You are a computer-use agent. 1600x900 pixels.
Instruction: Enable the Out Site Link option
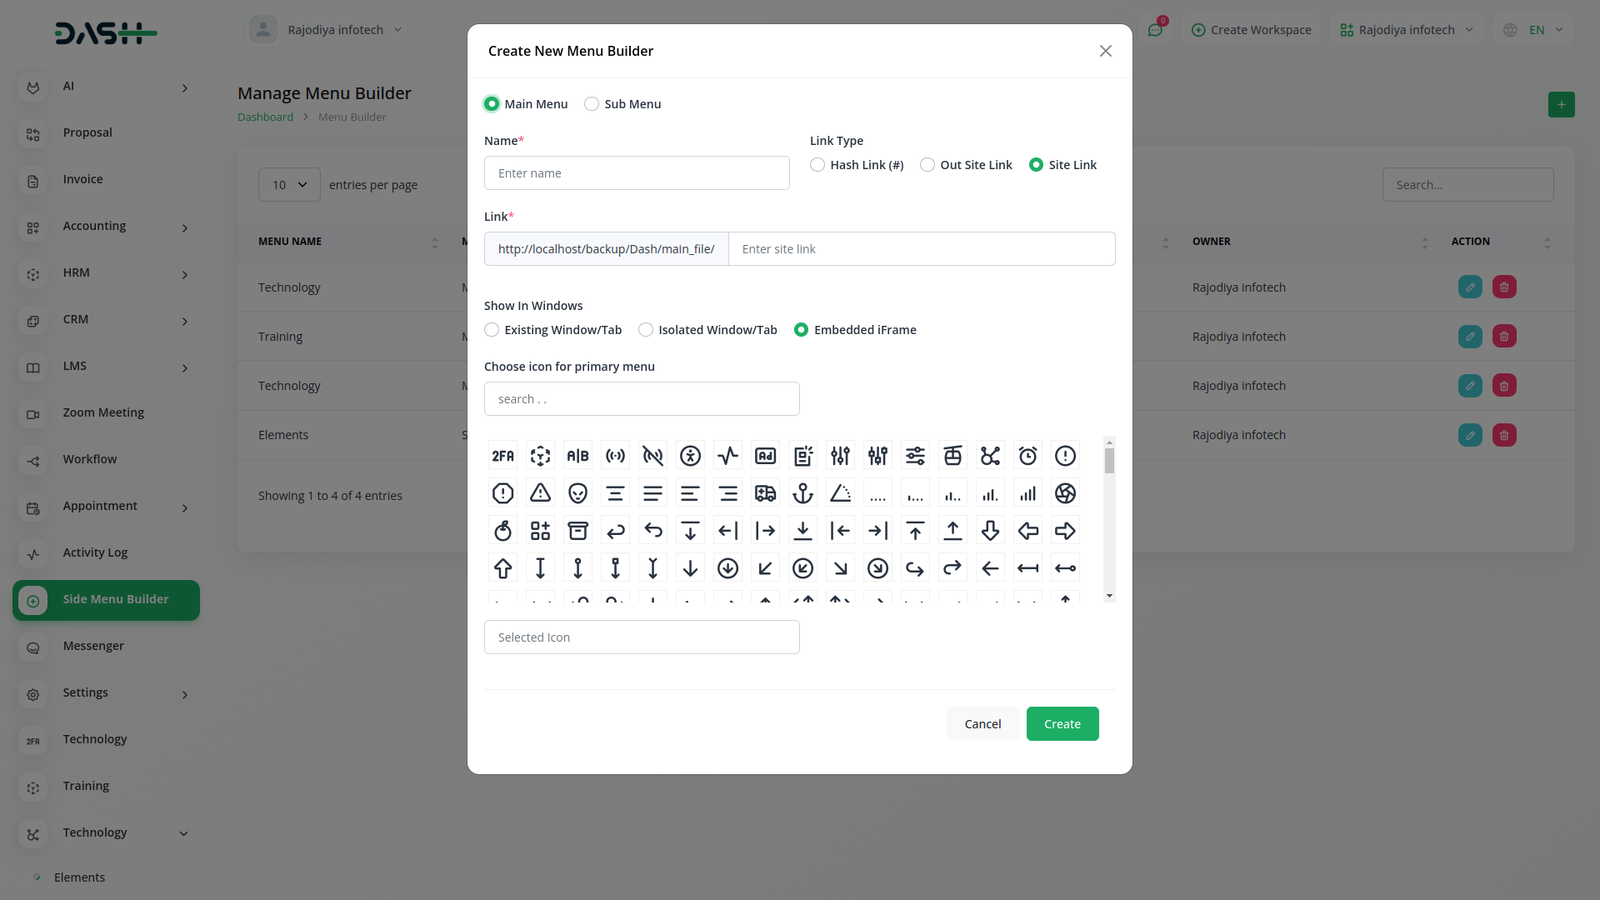tap(928, 165)
